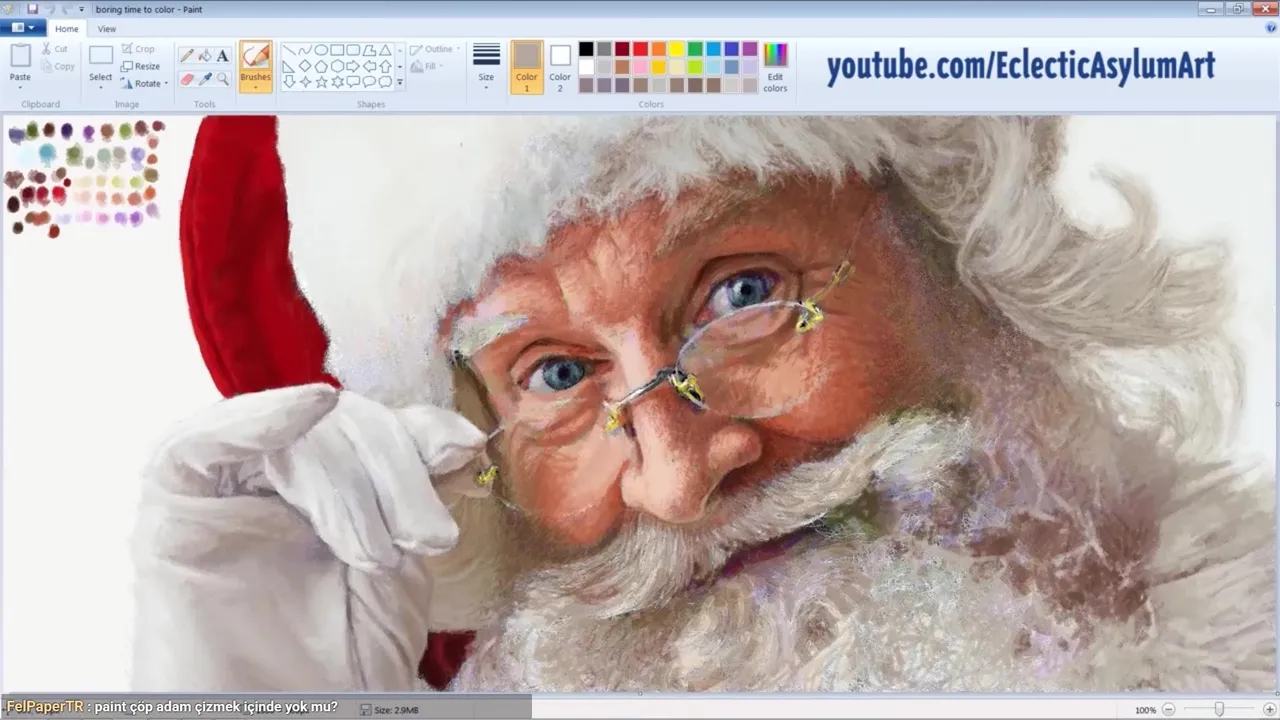This screenshot has width=1280, height=720.
Task: Pick the Diamond shape
Action: tap(305, 66)
